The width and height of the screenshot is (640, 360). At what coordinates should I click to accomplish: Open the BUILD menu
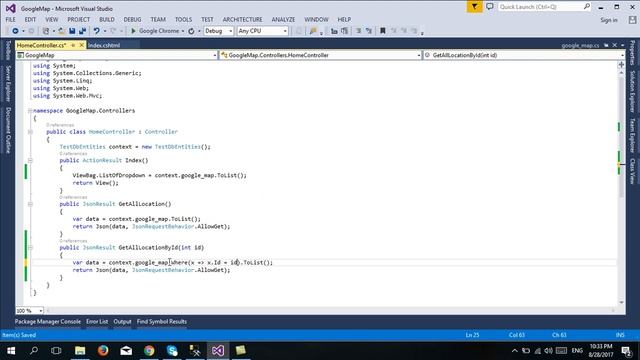click(x=107, y=20)
